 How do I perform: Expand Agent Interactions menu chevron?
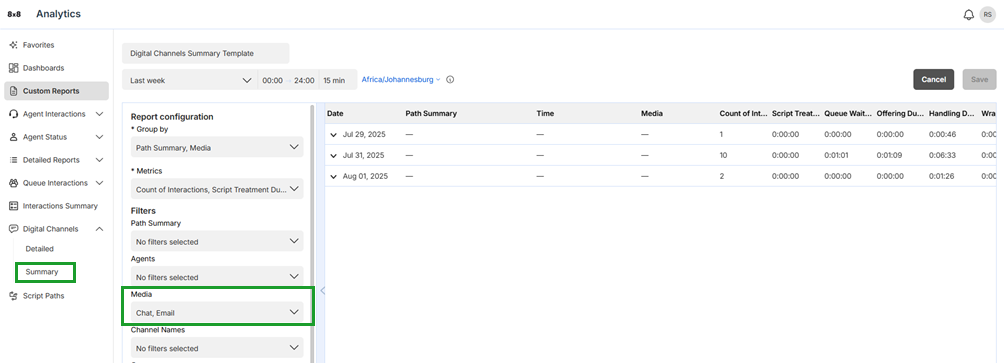99,114
